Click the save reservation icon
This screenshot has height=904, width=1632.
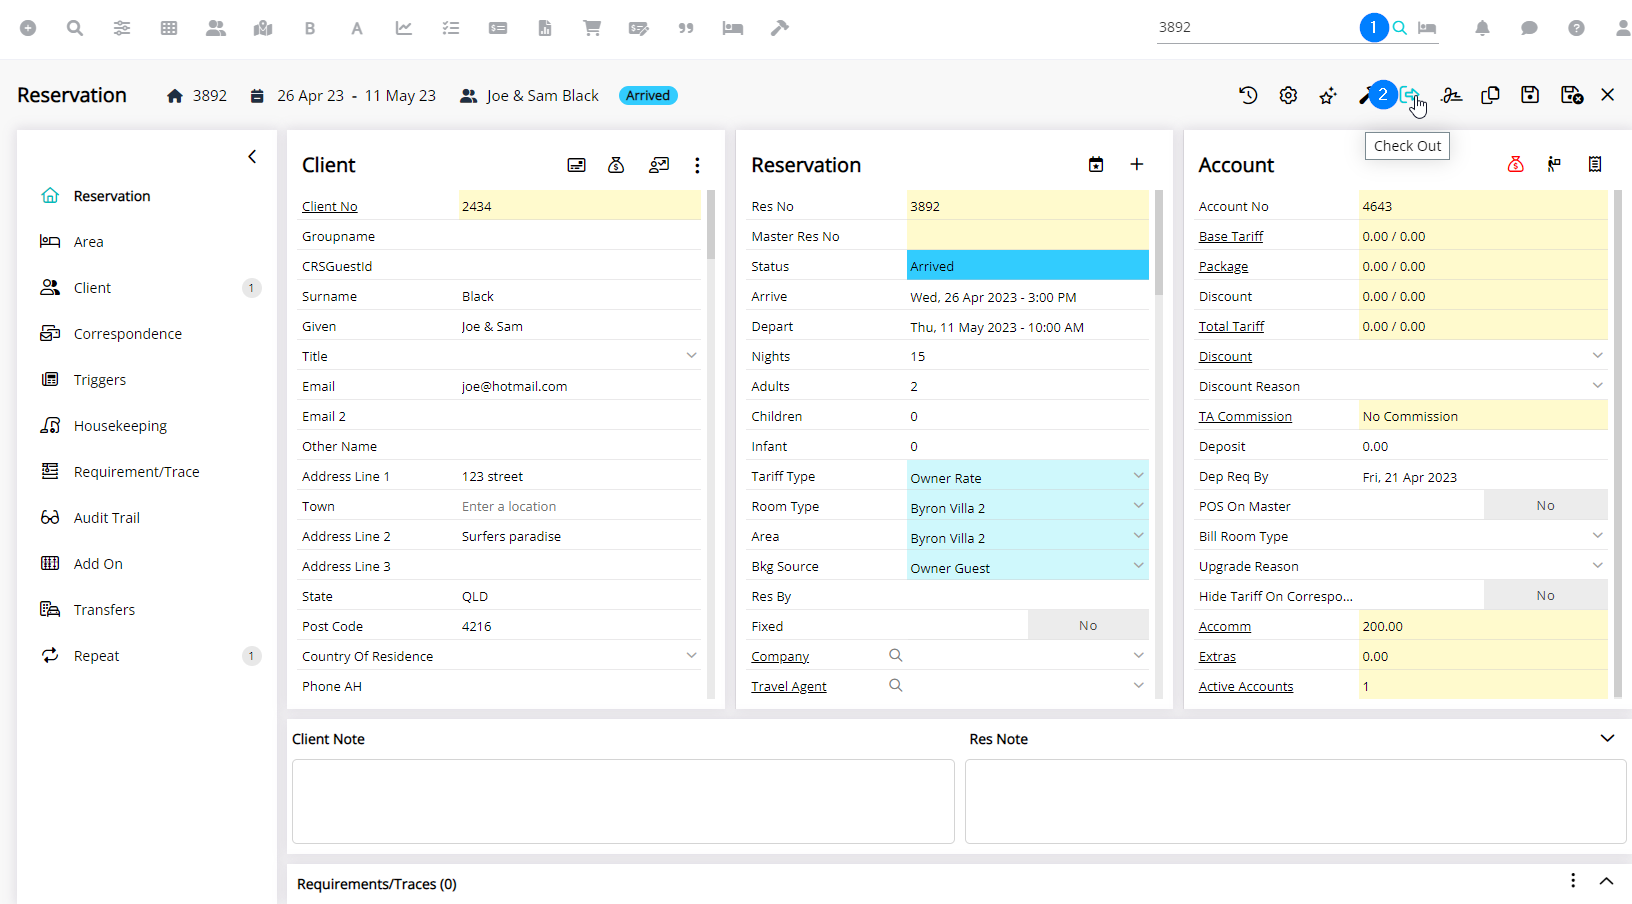point(1530,95)
